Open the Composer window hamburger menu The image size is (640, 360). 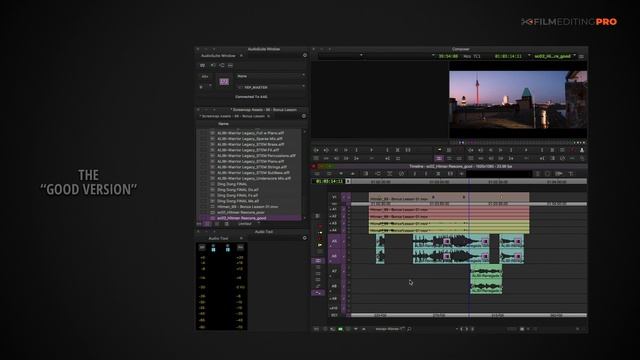click(x=581, y=56)
